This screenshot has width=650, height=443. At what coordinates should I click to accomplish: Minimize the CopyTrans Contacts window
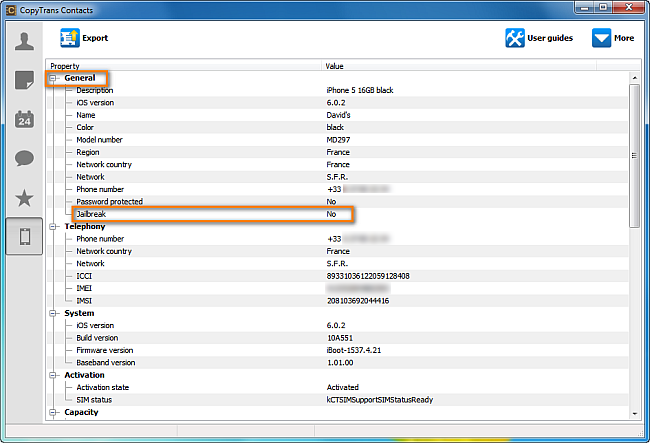(x=585, y=7)
